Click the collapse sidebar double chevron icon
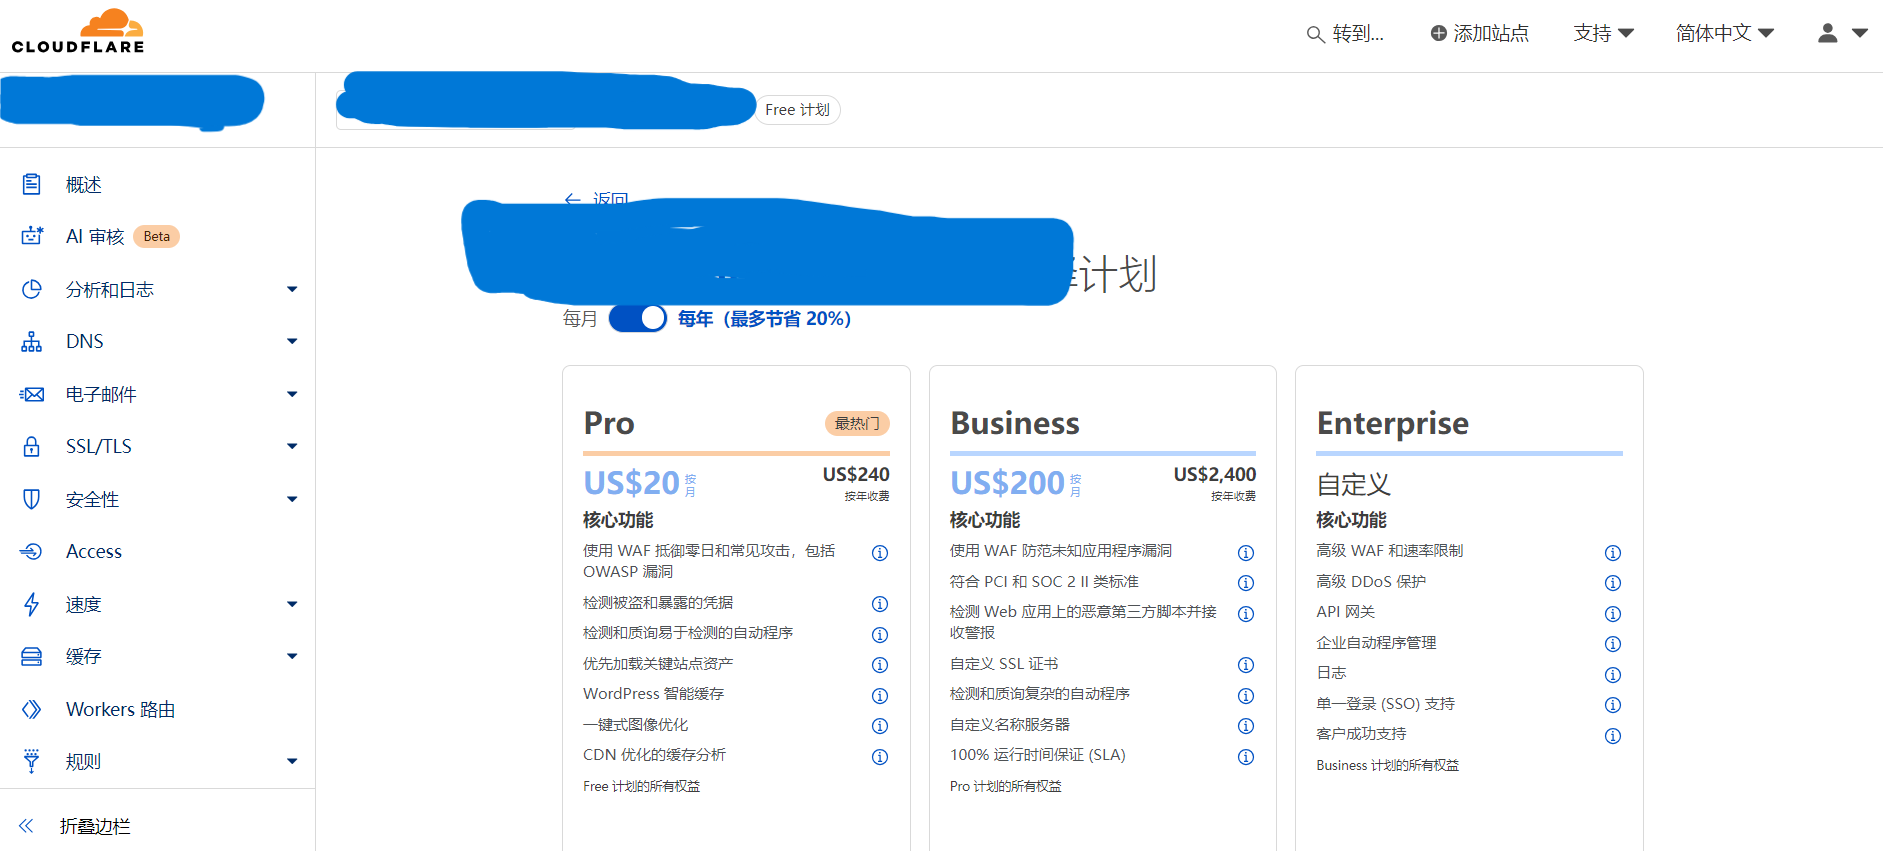Screen dimensions: 1883x851 (x=26, y=826)
